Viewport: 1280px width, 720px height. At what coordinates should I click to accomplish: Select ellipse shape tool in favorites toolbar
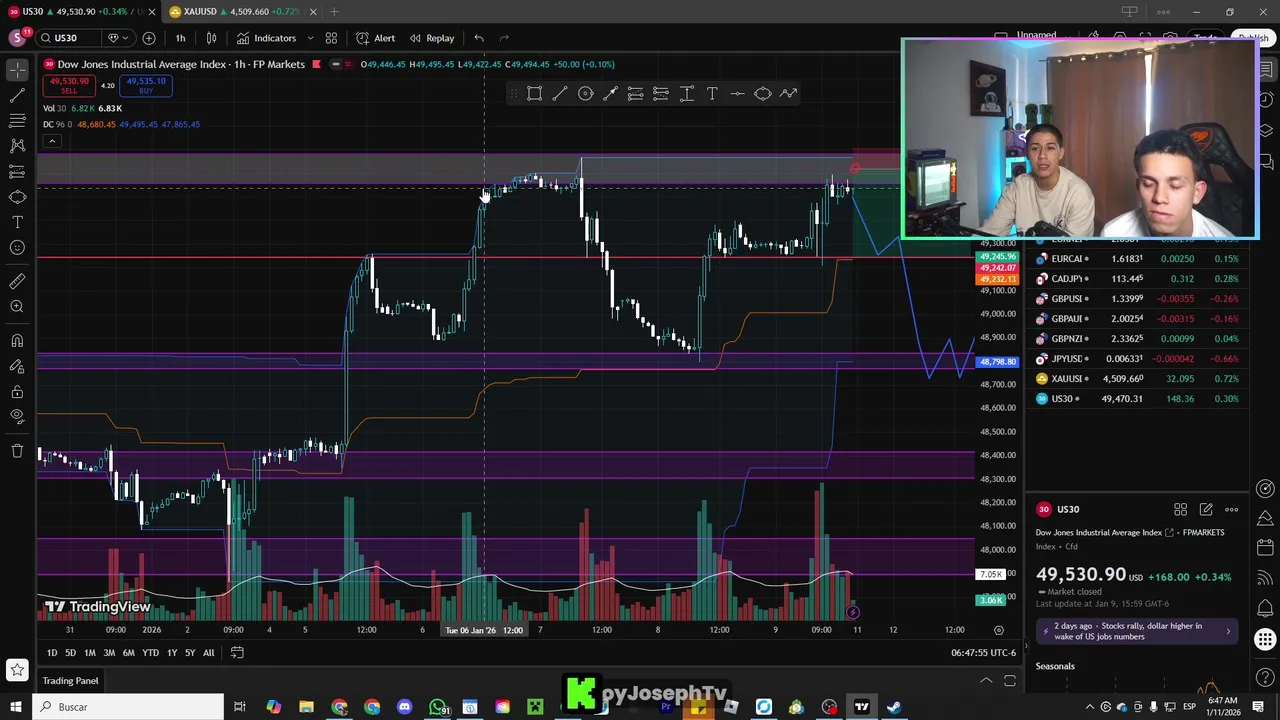[x=762, y=94]
